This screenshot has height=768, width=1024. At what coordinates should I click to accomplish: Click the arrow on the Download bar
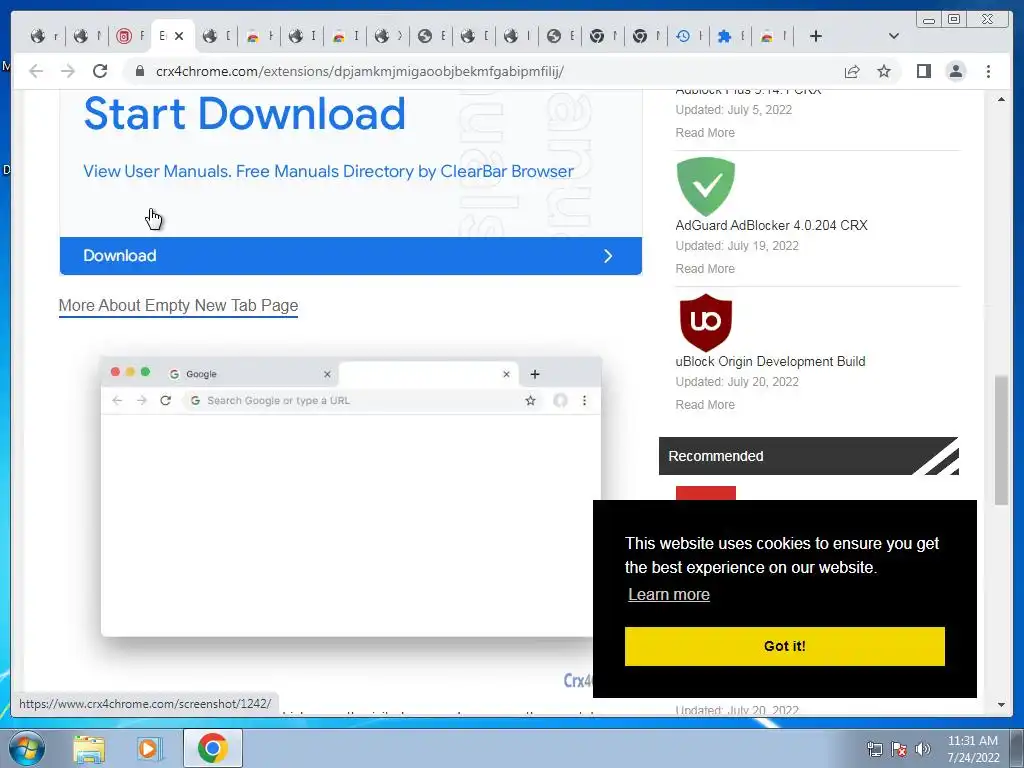(x=608, y=256)
